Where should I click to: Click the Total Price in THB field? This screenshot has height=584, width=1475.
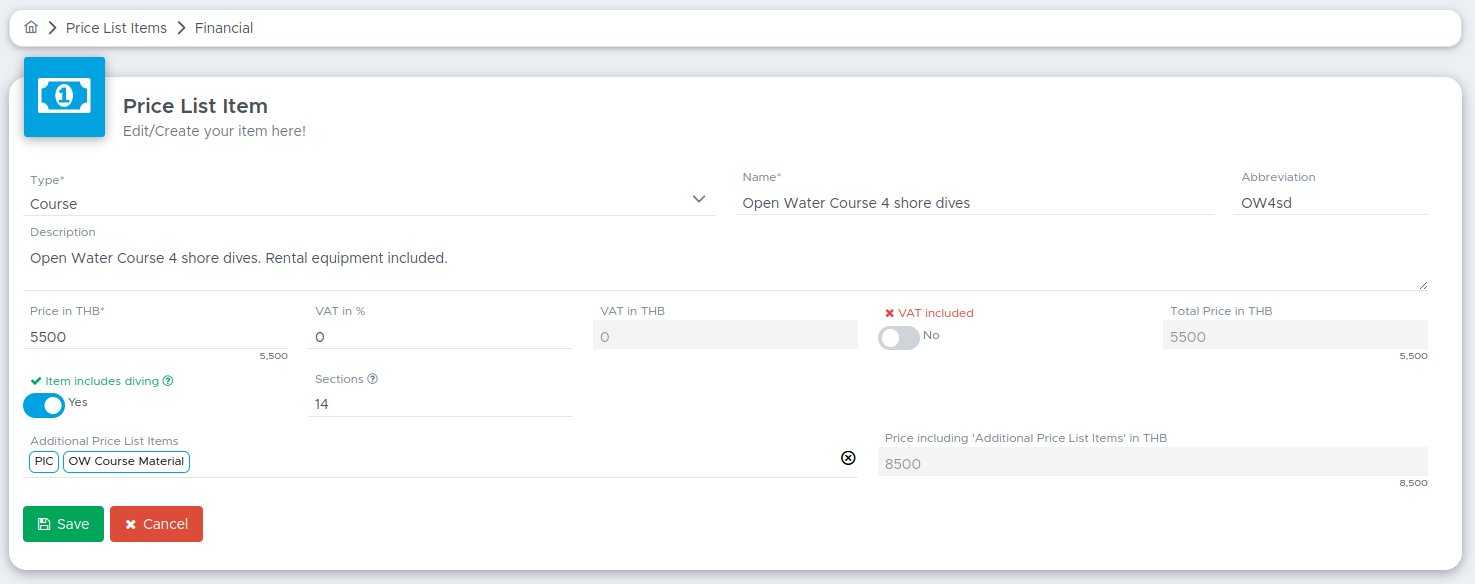pyautogui.click(x=1295, y=335)
